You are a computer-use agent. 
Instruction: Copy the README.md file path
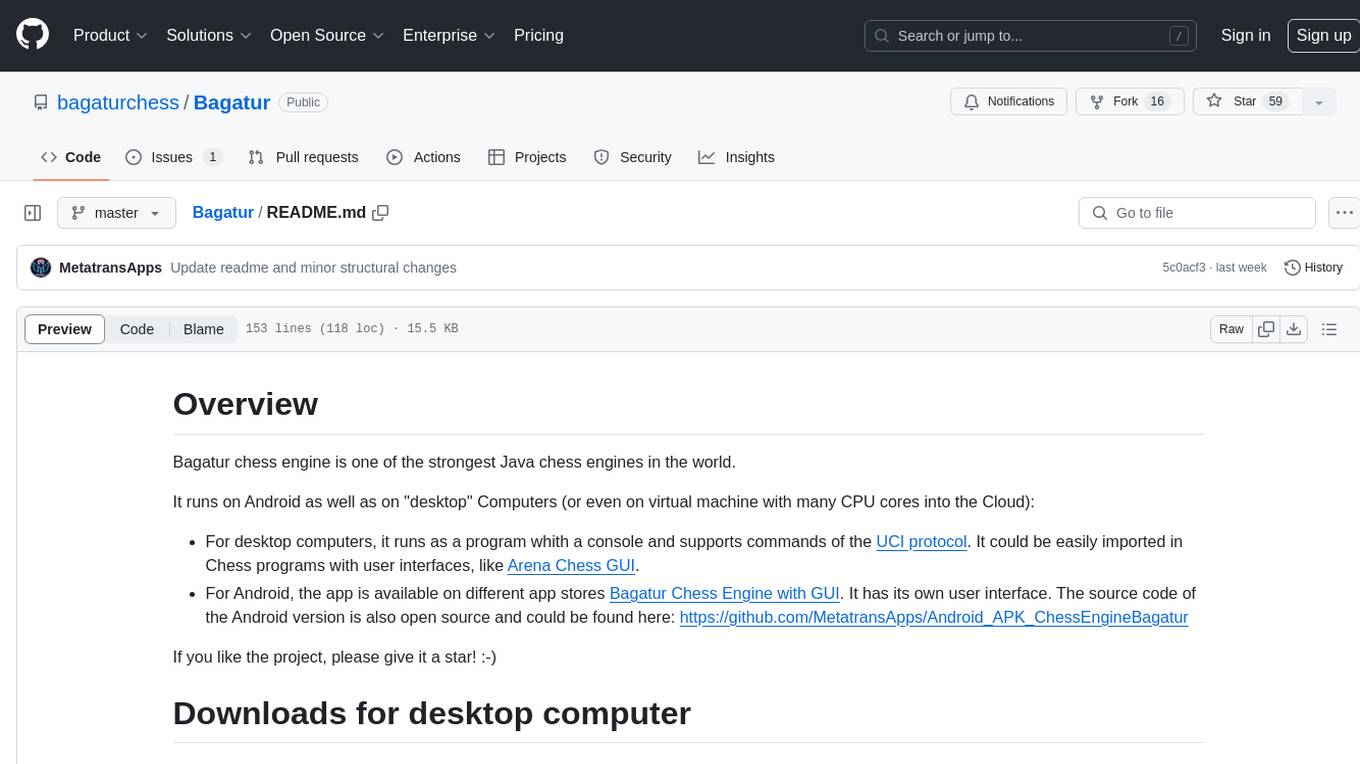(380, 213)
